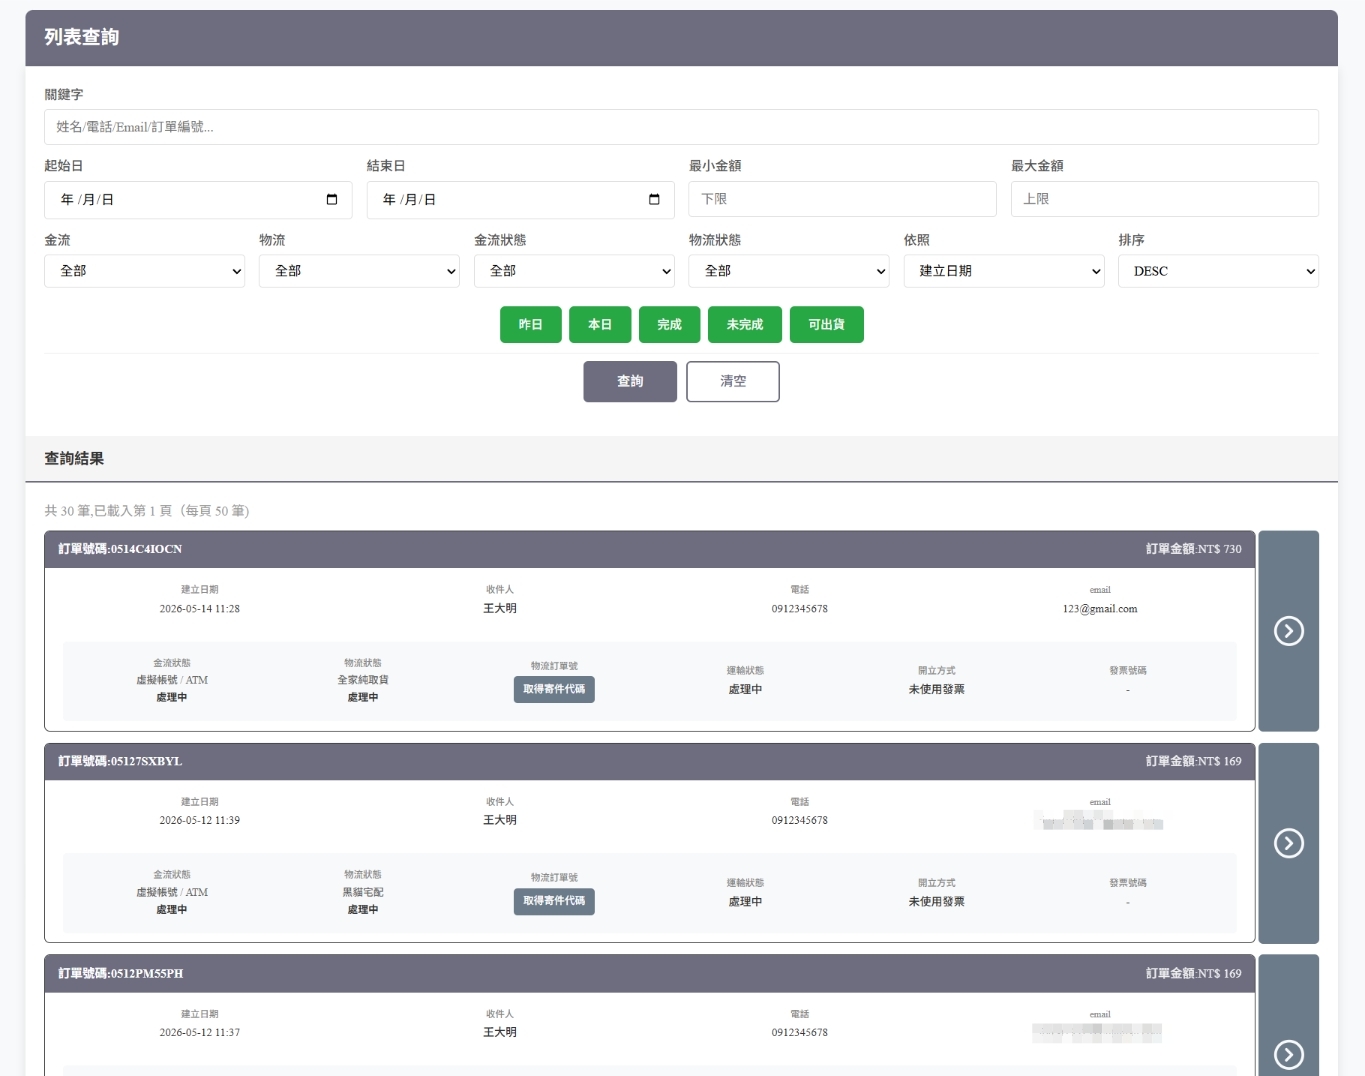Apply the 未完成 quick filter
The height and width of the screenshot is (1076, 1365).
745,325
